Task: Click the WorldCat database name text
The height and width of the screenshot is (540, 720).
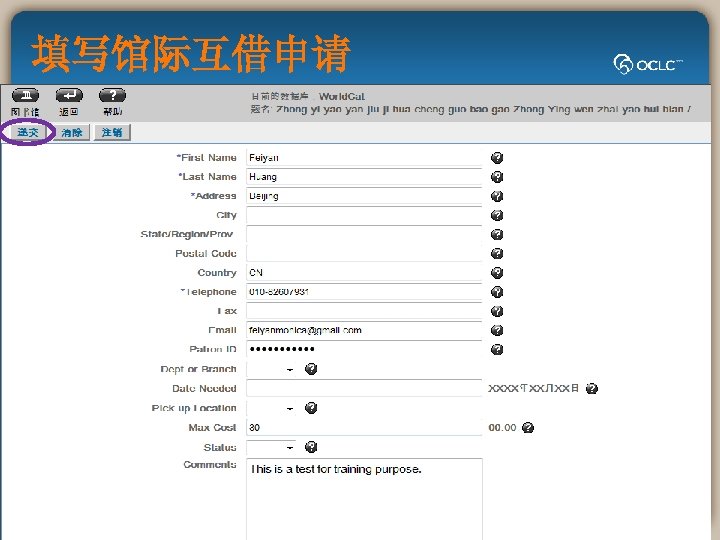Action: 342,96
